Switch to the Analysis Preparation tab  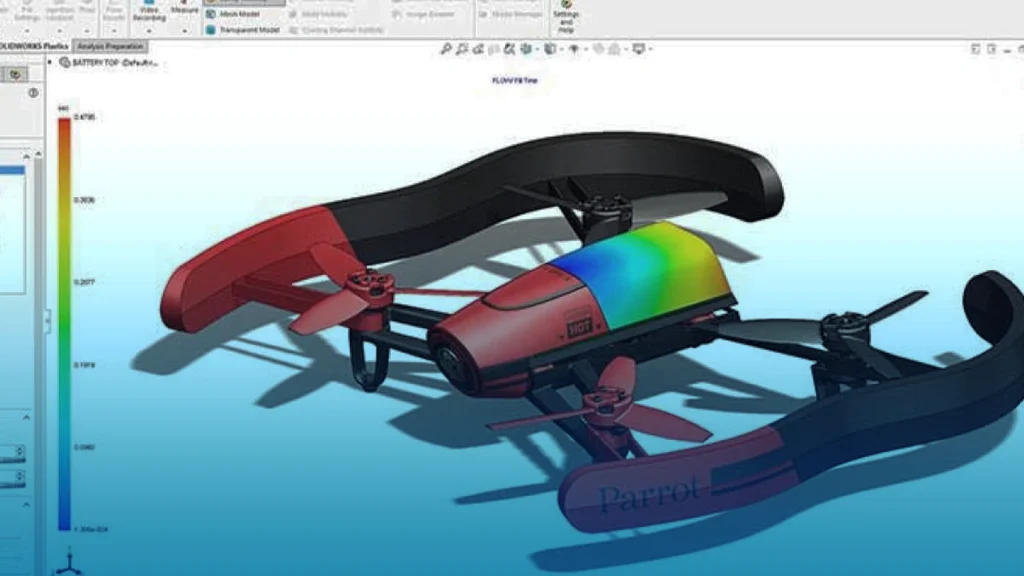pyautogui.click(x=110, y=47)
